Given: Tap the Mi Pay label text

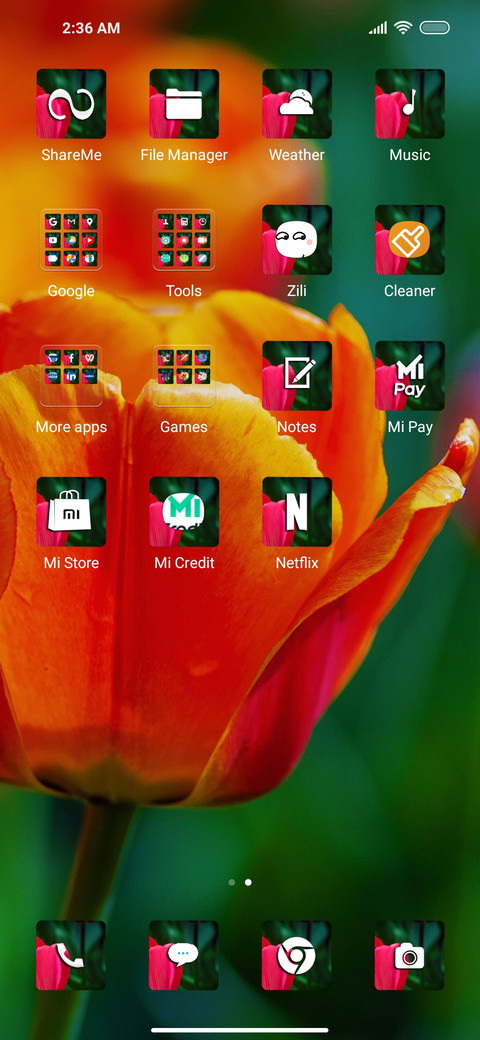Looking at the screenshot, I should (x=410, y=427).
